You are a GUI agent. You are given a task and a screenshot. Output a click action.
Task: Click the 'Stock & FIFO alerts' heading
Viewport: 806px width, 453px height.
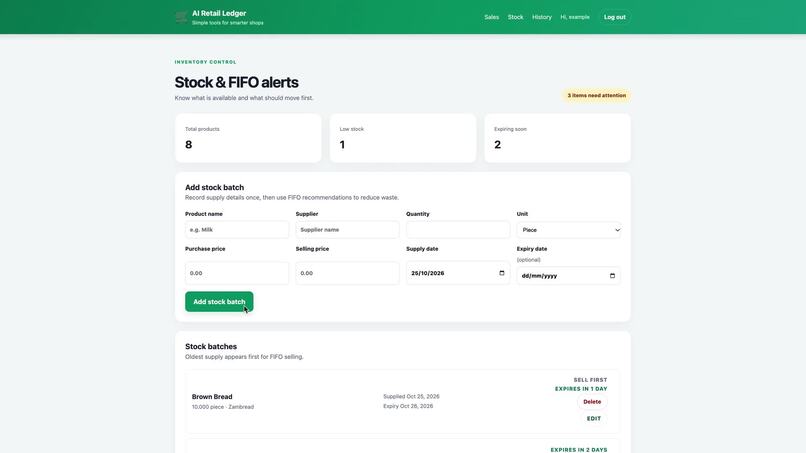coord(236,82)
